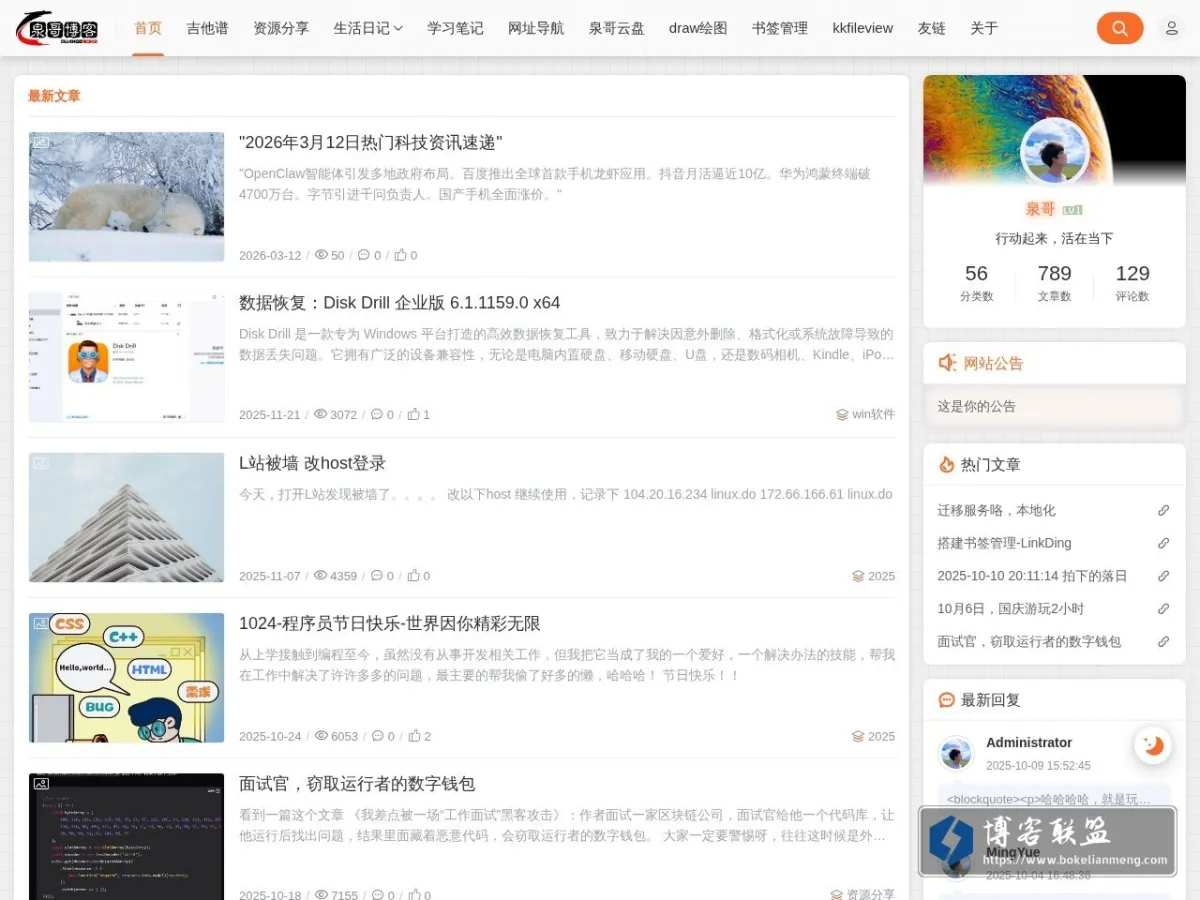Open article 数据恢复：Disk Drill 企业版
Viewport: 1200px width, 900px height.
pos(400,303)
